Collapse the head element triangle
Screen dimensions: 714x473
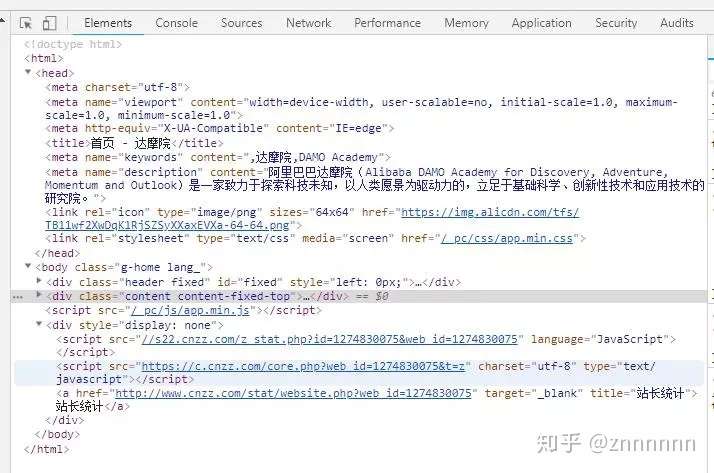[28, 72]
